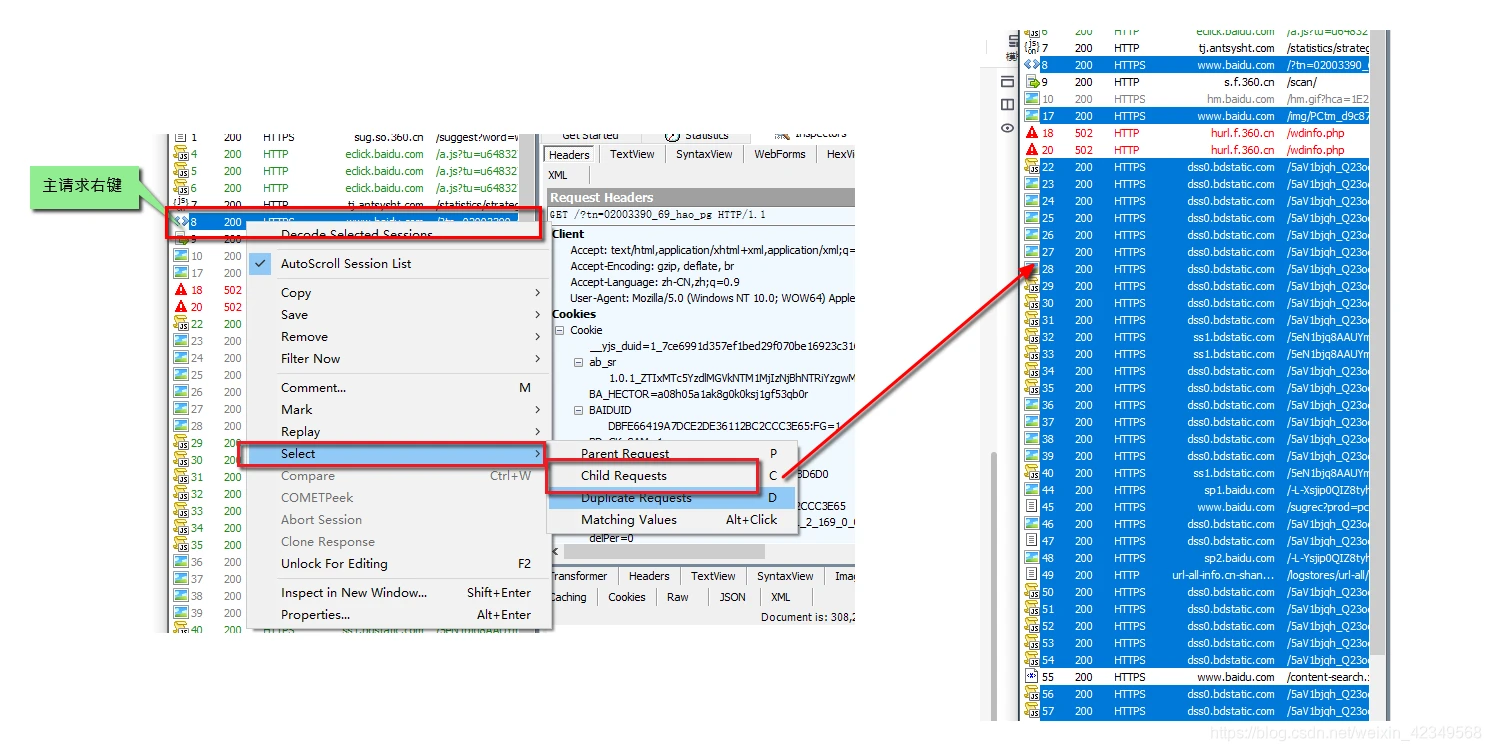Click the document icon of url-all-info session 49
Screen dimensions: 1491x751
(x=1032, y=575)
